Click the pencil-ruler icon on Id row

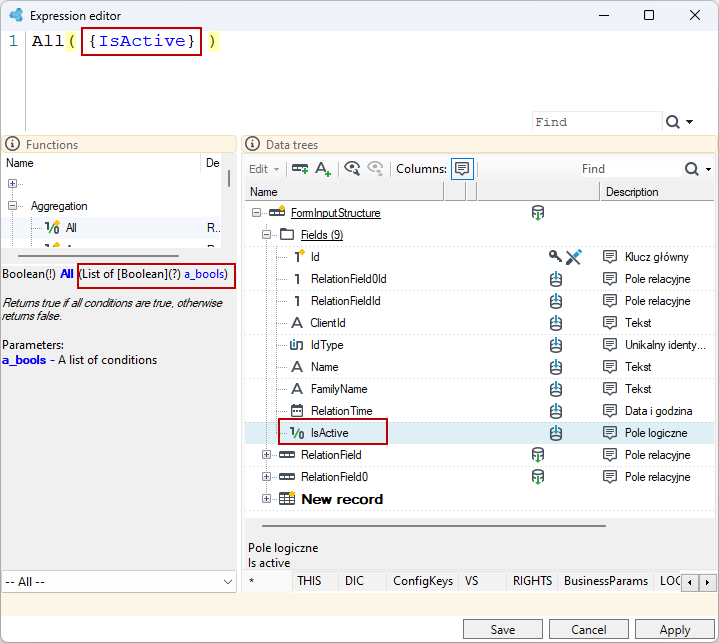573,257
